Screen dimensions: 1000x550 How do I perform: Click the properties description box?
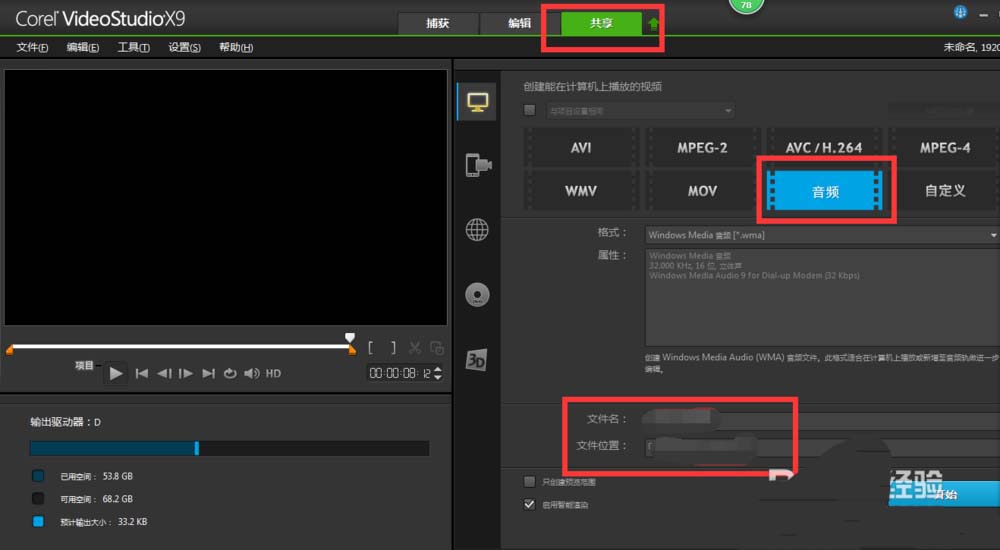(x=822, y=297)
